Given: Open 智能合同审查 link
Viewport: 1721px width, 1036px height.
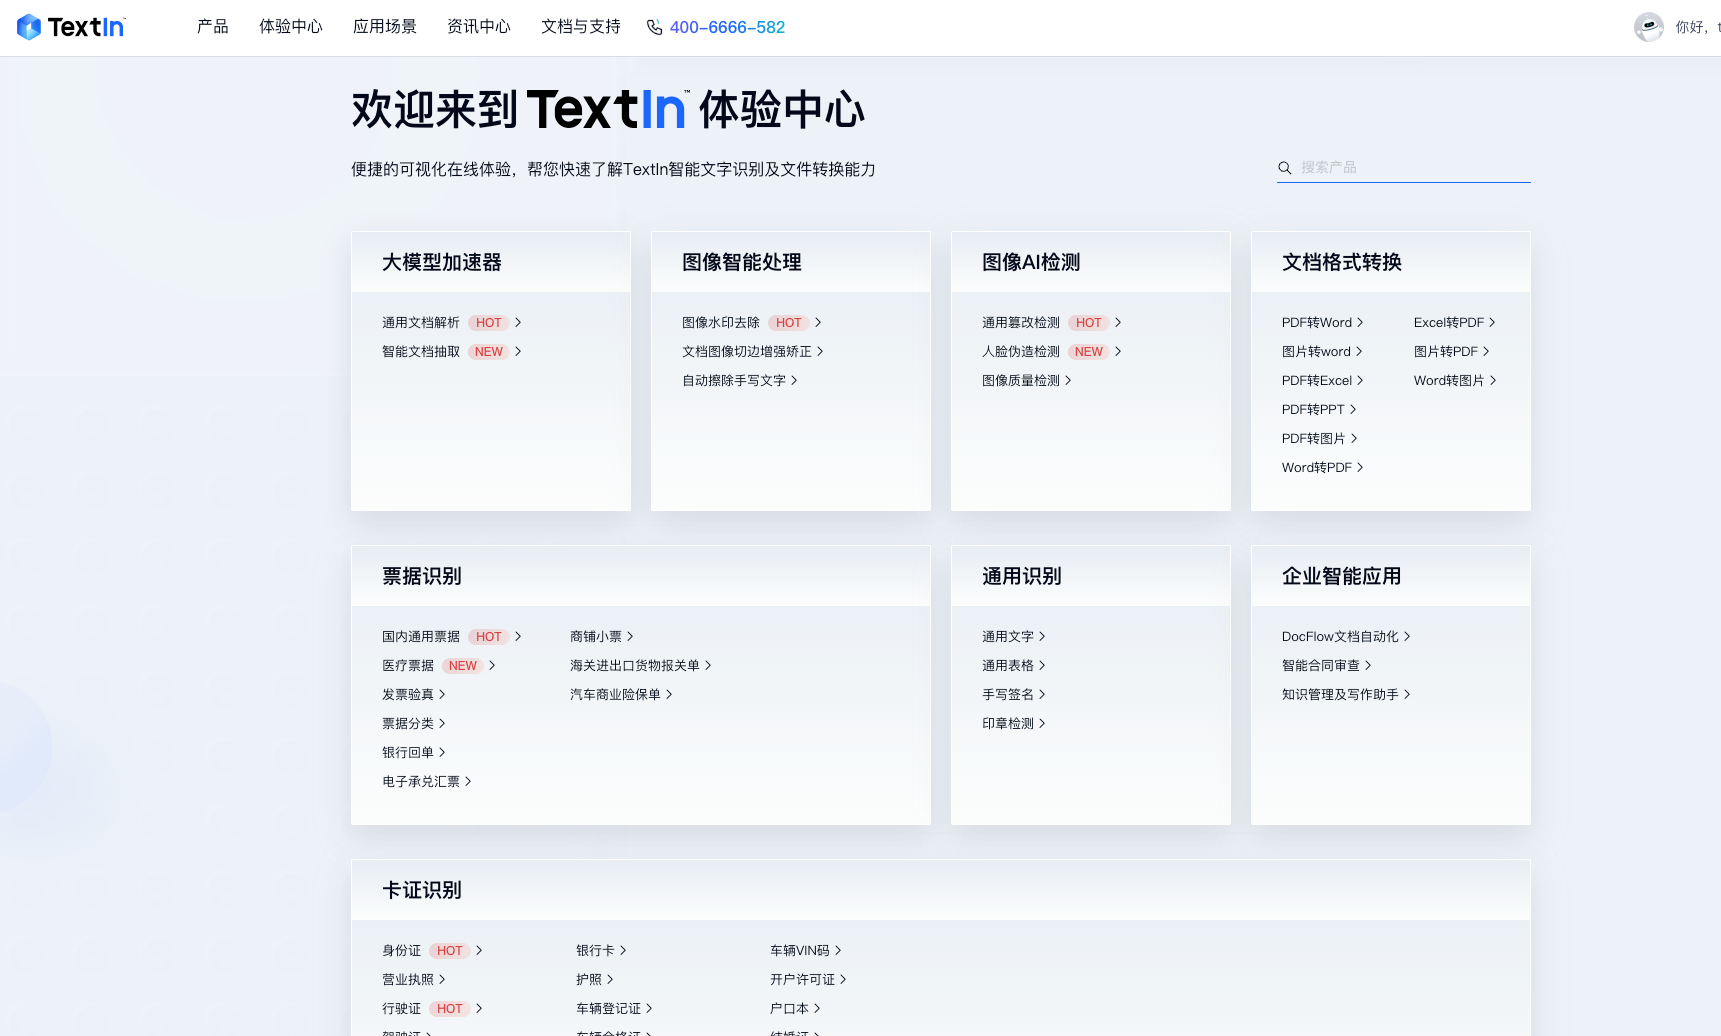Looking at the screenshot, I should click(1321, 666).
